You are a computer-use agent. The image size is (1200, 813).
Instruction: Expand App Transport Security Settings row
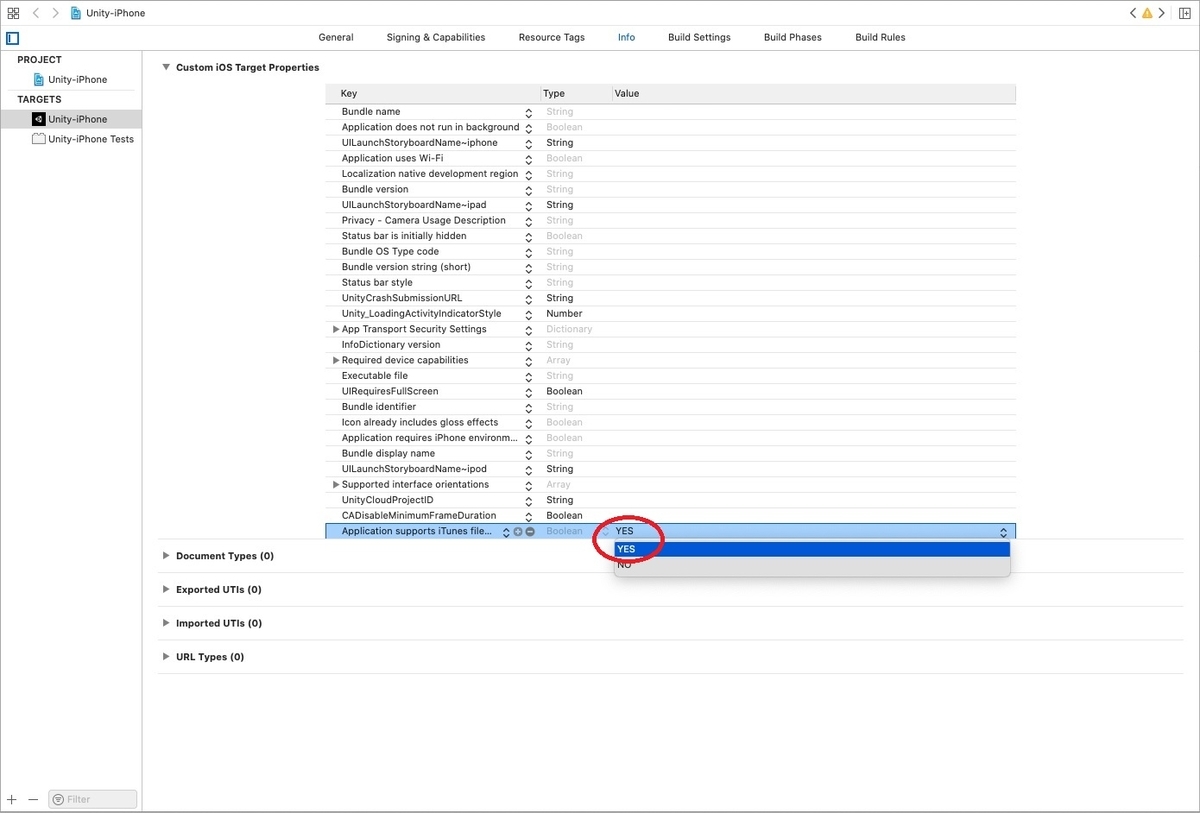[x=336, y=329]
